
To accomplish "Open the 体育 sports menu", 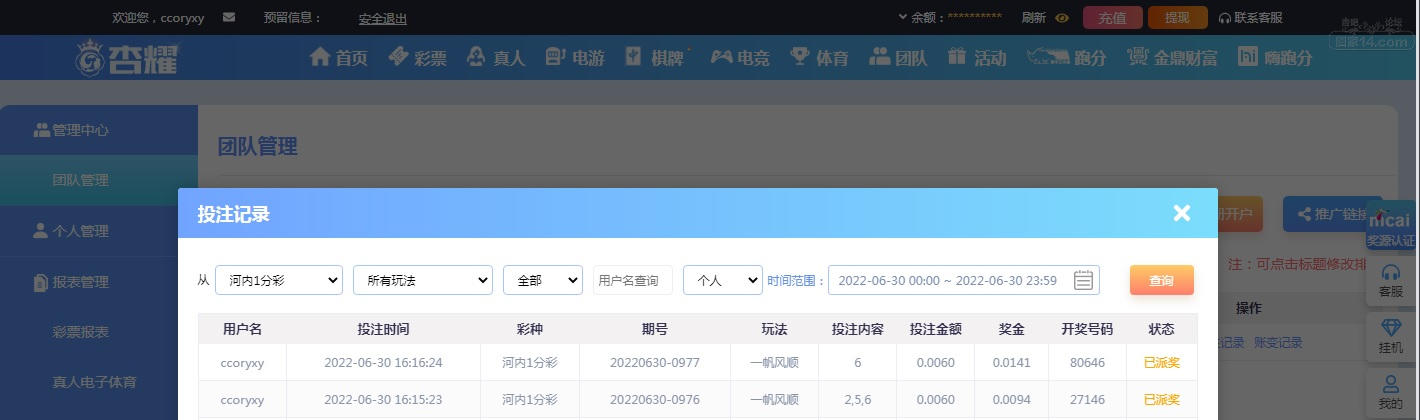I will [x=819, y=57].
